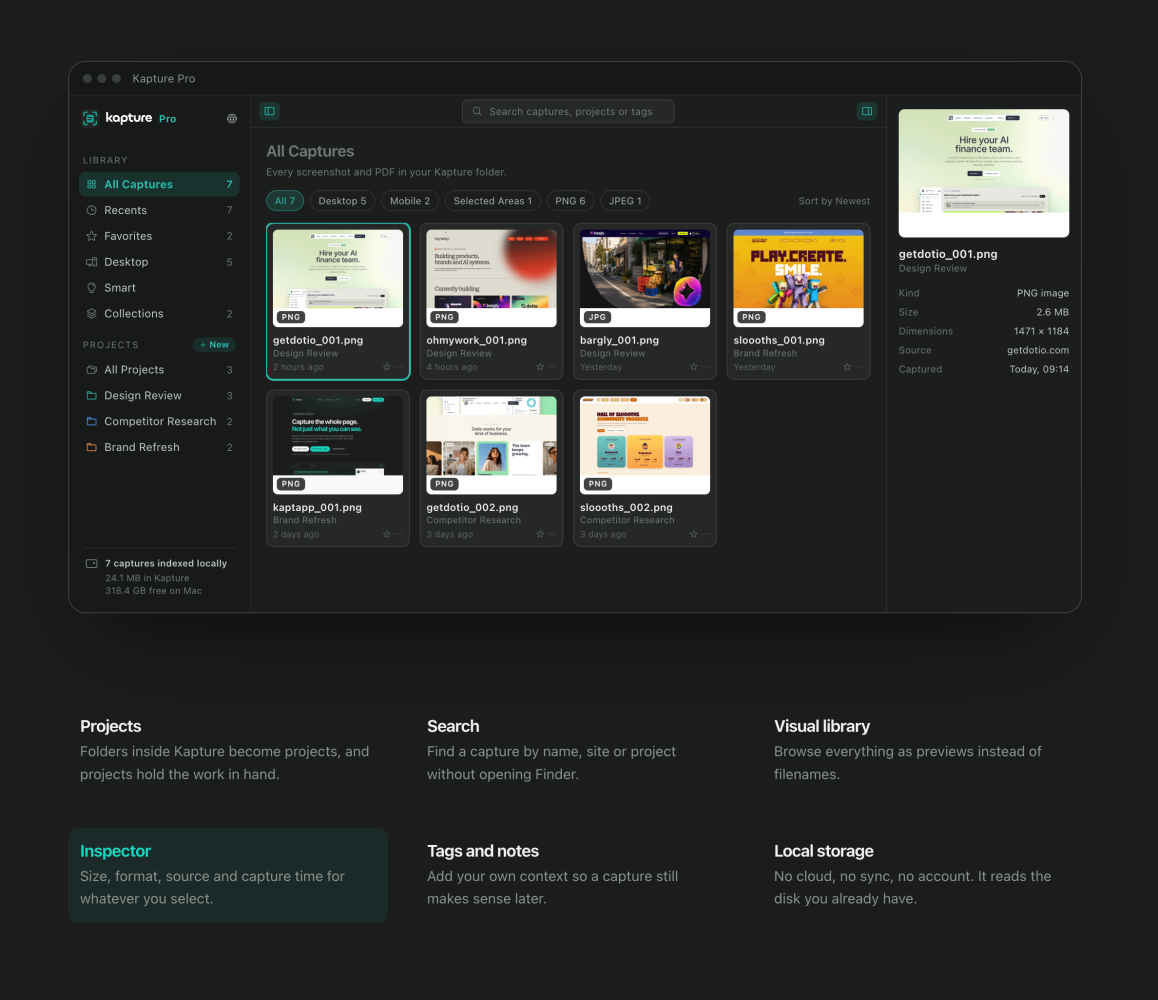Open the ellipsis menu on sloooths_002.png
Image resolution: width=1158 pixels, height=1000 pixels.
[x=706, y=534]
